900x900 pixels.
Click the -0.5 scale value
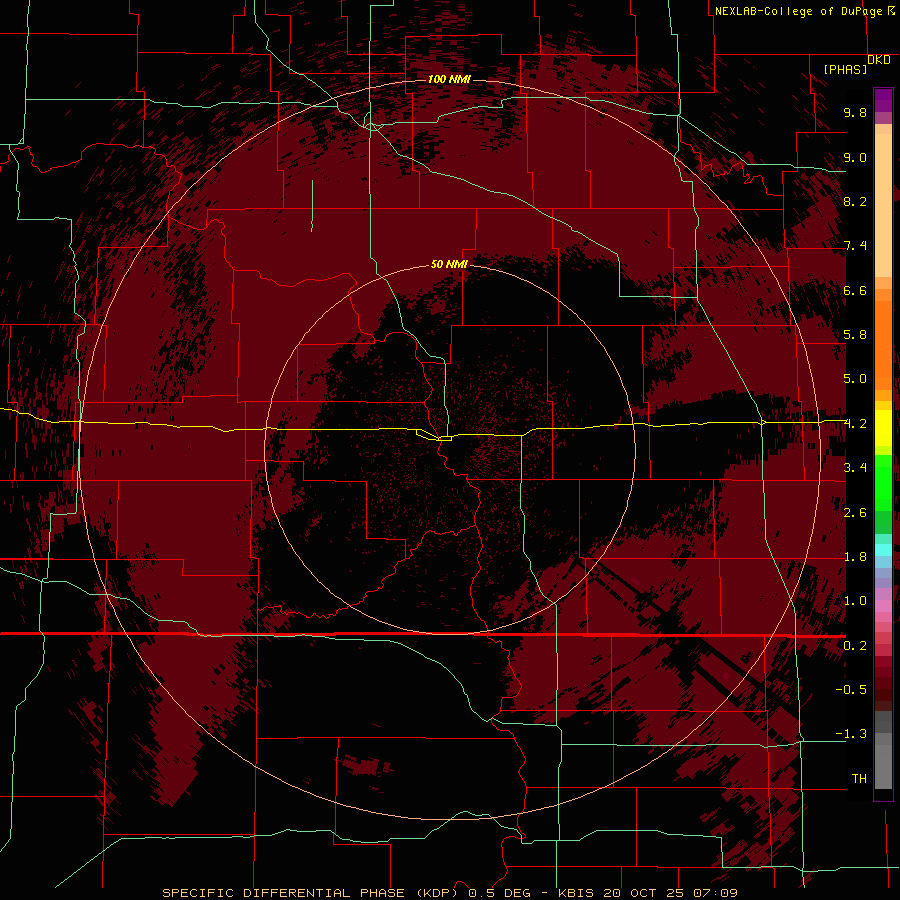851,690
